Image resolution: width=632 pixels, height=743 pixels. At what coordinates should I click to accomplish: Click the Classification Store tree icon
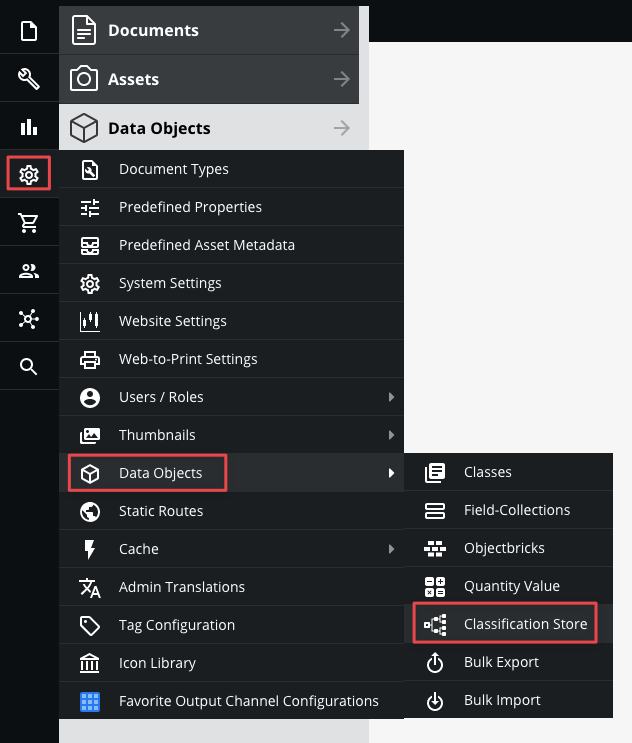434,625
